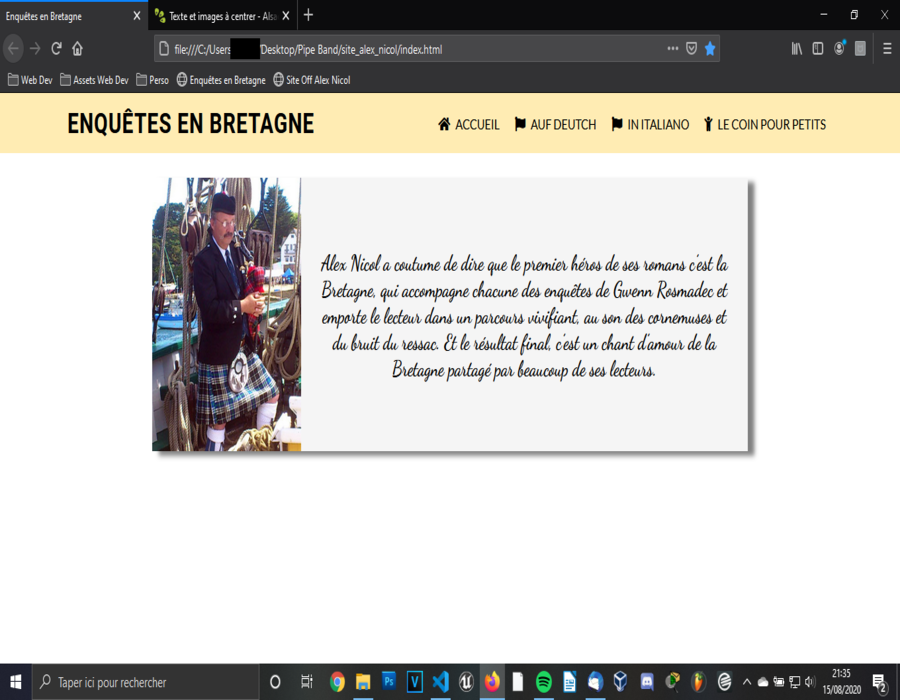Go to the ACCUEIL nav link
The image size is (900, 700).
coord(468,125)
